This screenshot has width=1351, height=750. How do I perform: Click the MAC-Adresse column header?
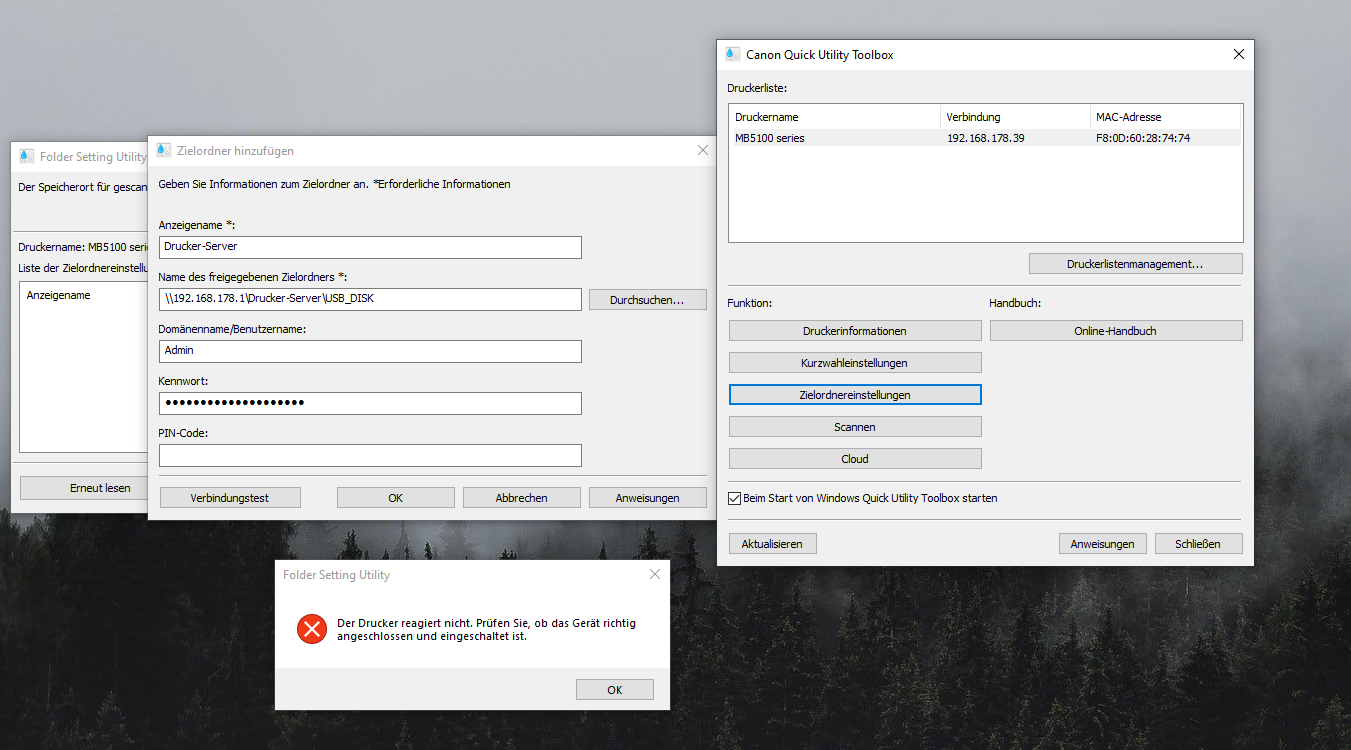(1166, 117)
